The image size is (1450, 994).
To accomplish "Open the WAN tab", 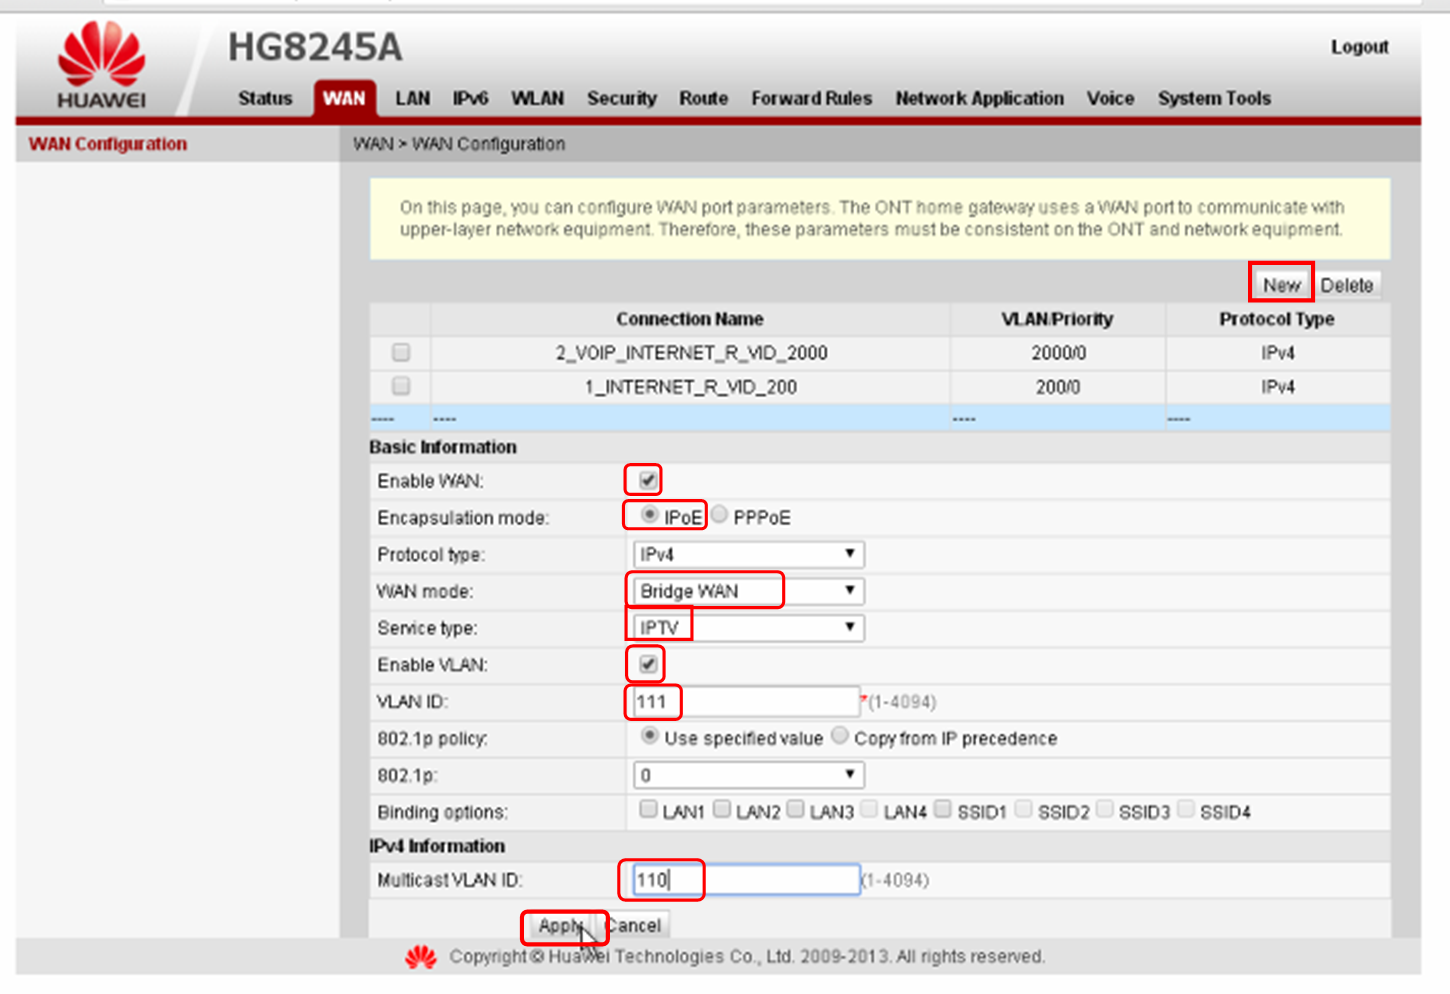I will click(x=344, y=98).
